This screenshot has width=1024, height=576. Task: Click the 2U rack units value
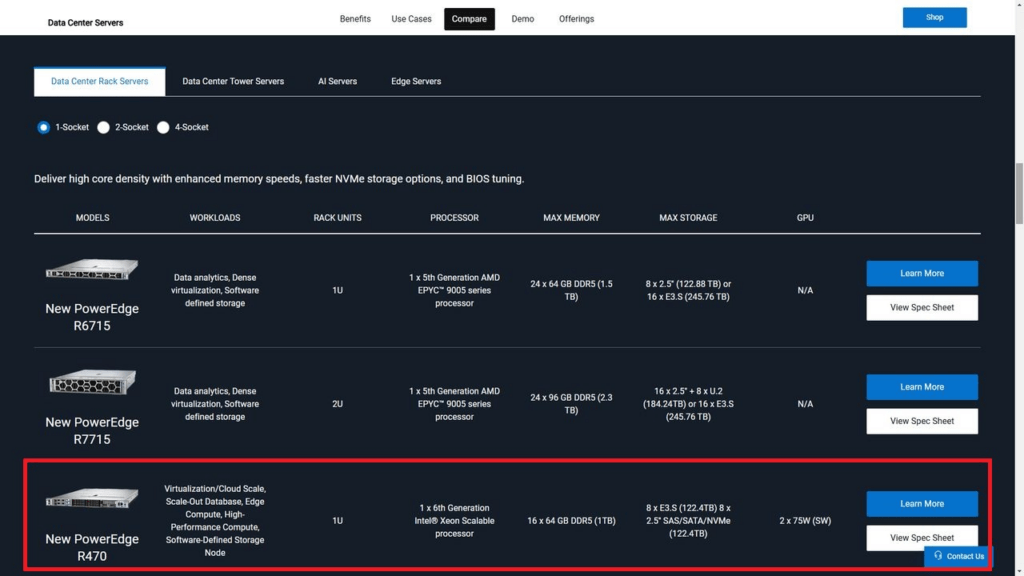(337, 404)
